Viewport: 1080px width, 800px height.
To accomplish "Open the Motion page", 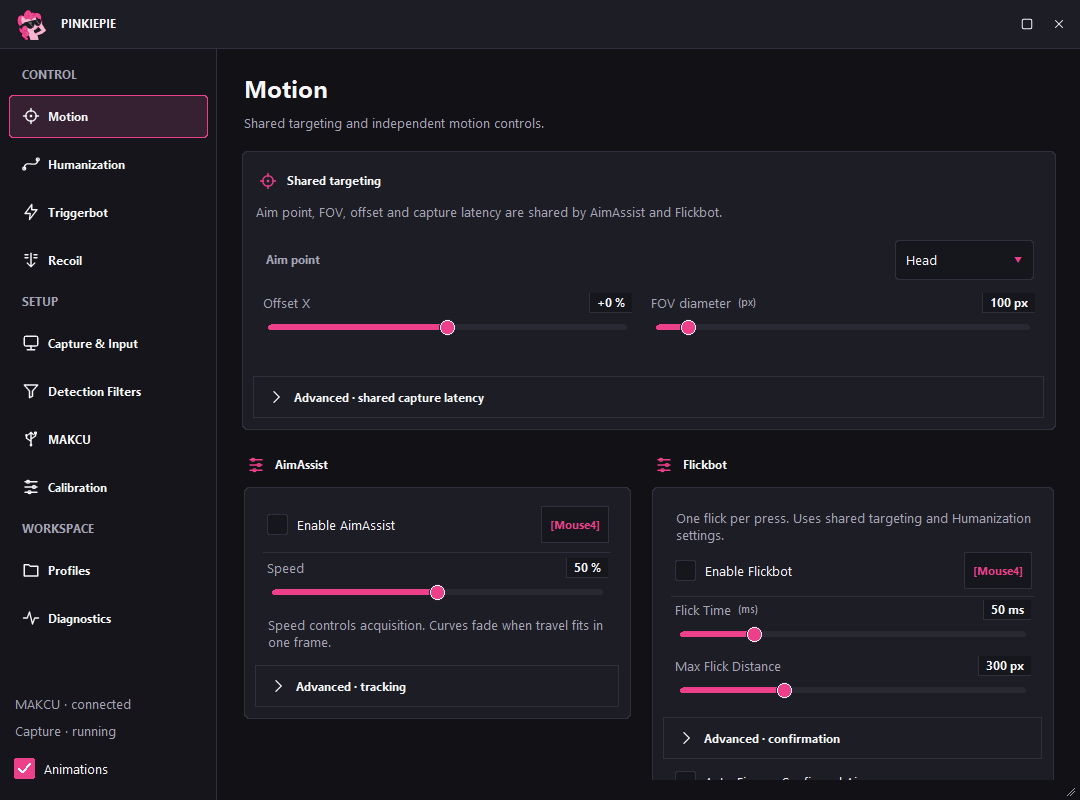I will (108, 116).
